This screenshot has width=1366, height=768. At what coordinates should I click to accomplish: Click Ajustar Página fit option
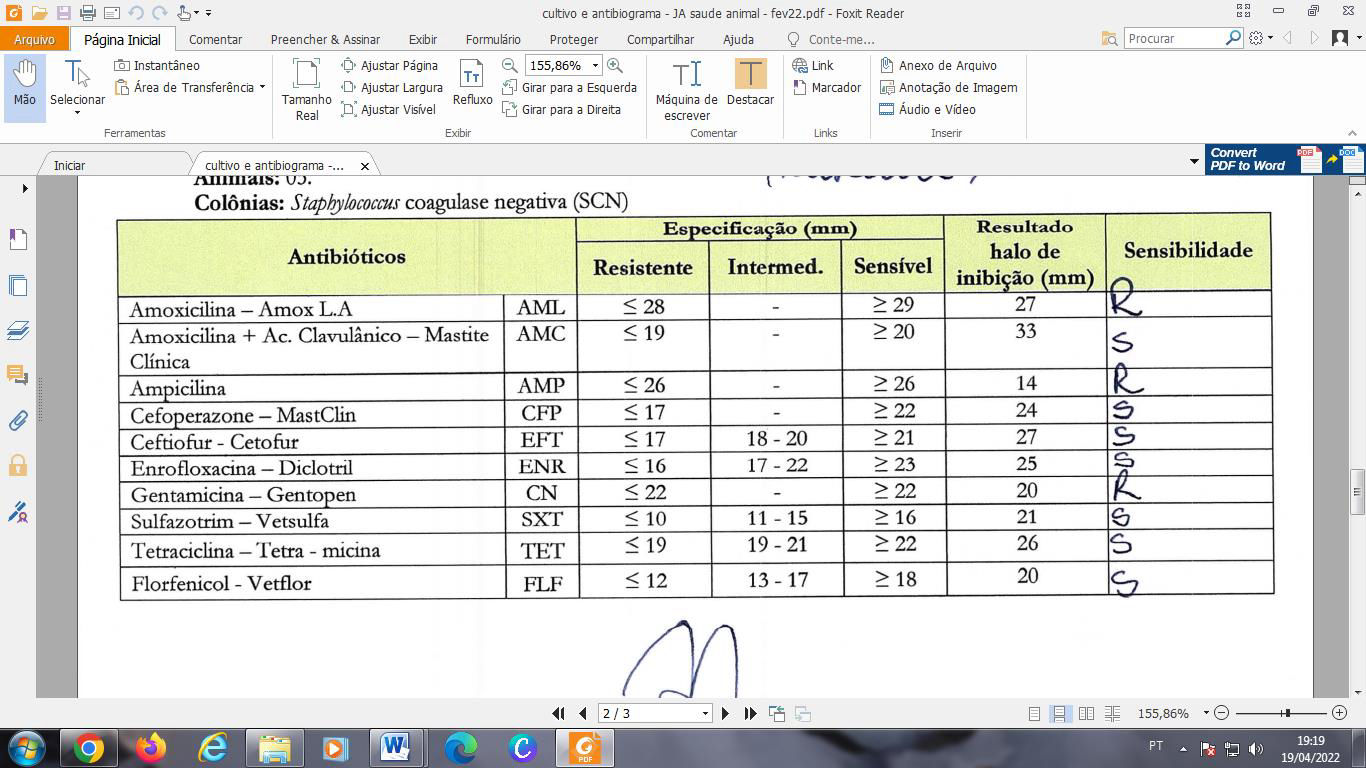coord(390,65)
